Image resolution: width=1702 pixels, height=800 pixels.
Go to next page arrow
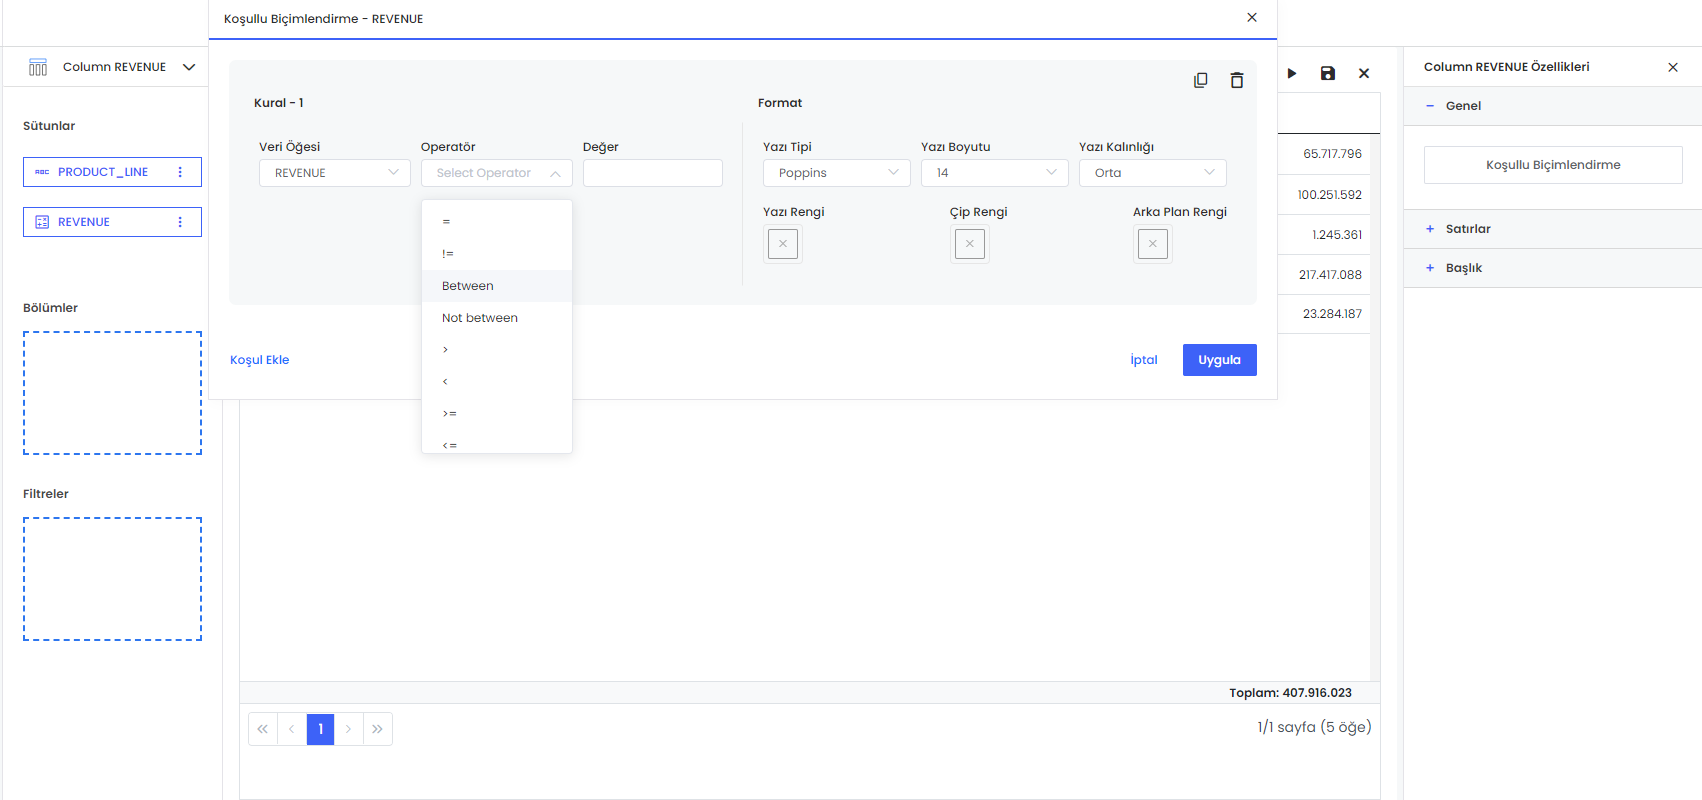[x=348, y=729]
